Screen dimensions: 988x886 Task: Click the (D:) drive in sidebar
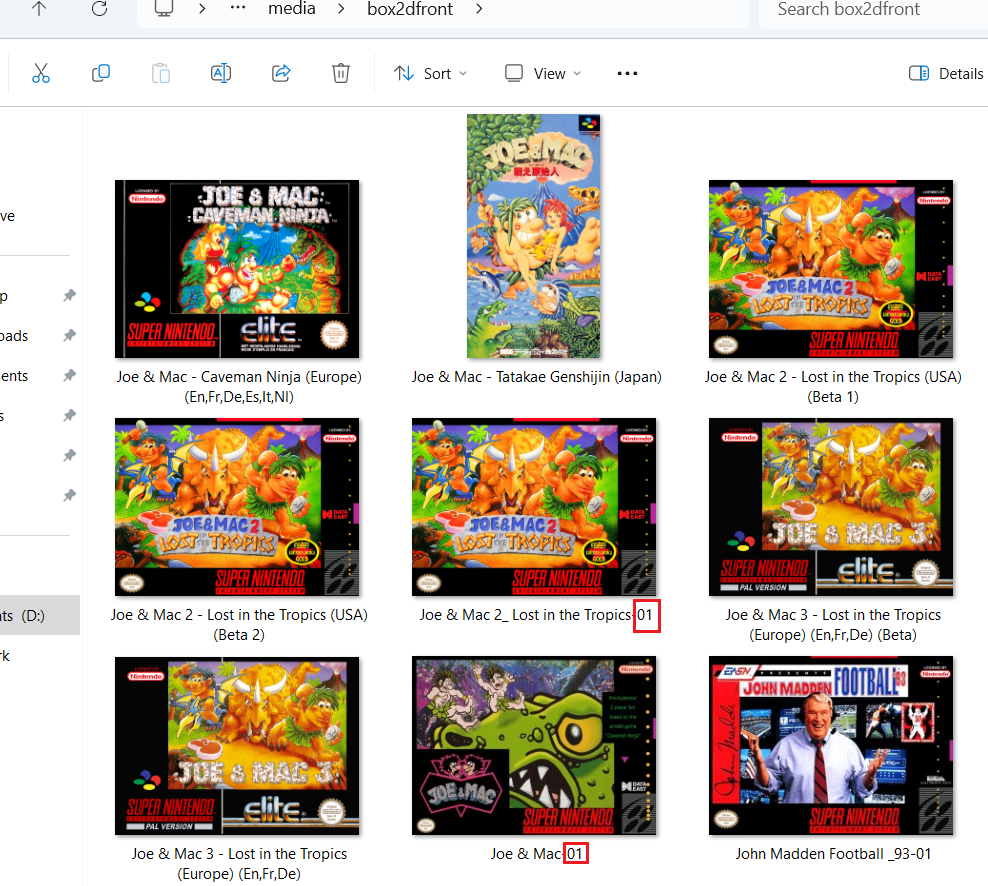click(x=39, y=616)
